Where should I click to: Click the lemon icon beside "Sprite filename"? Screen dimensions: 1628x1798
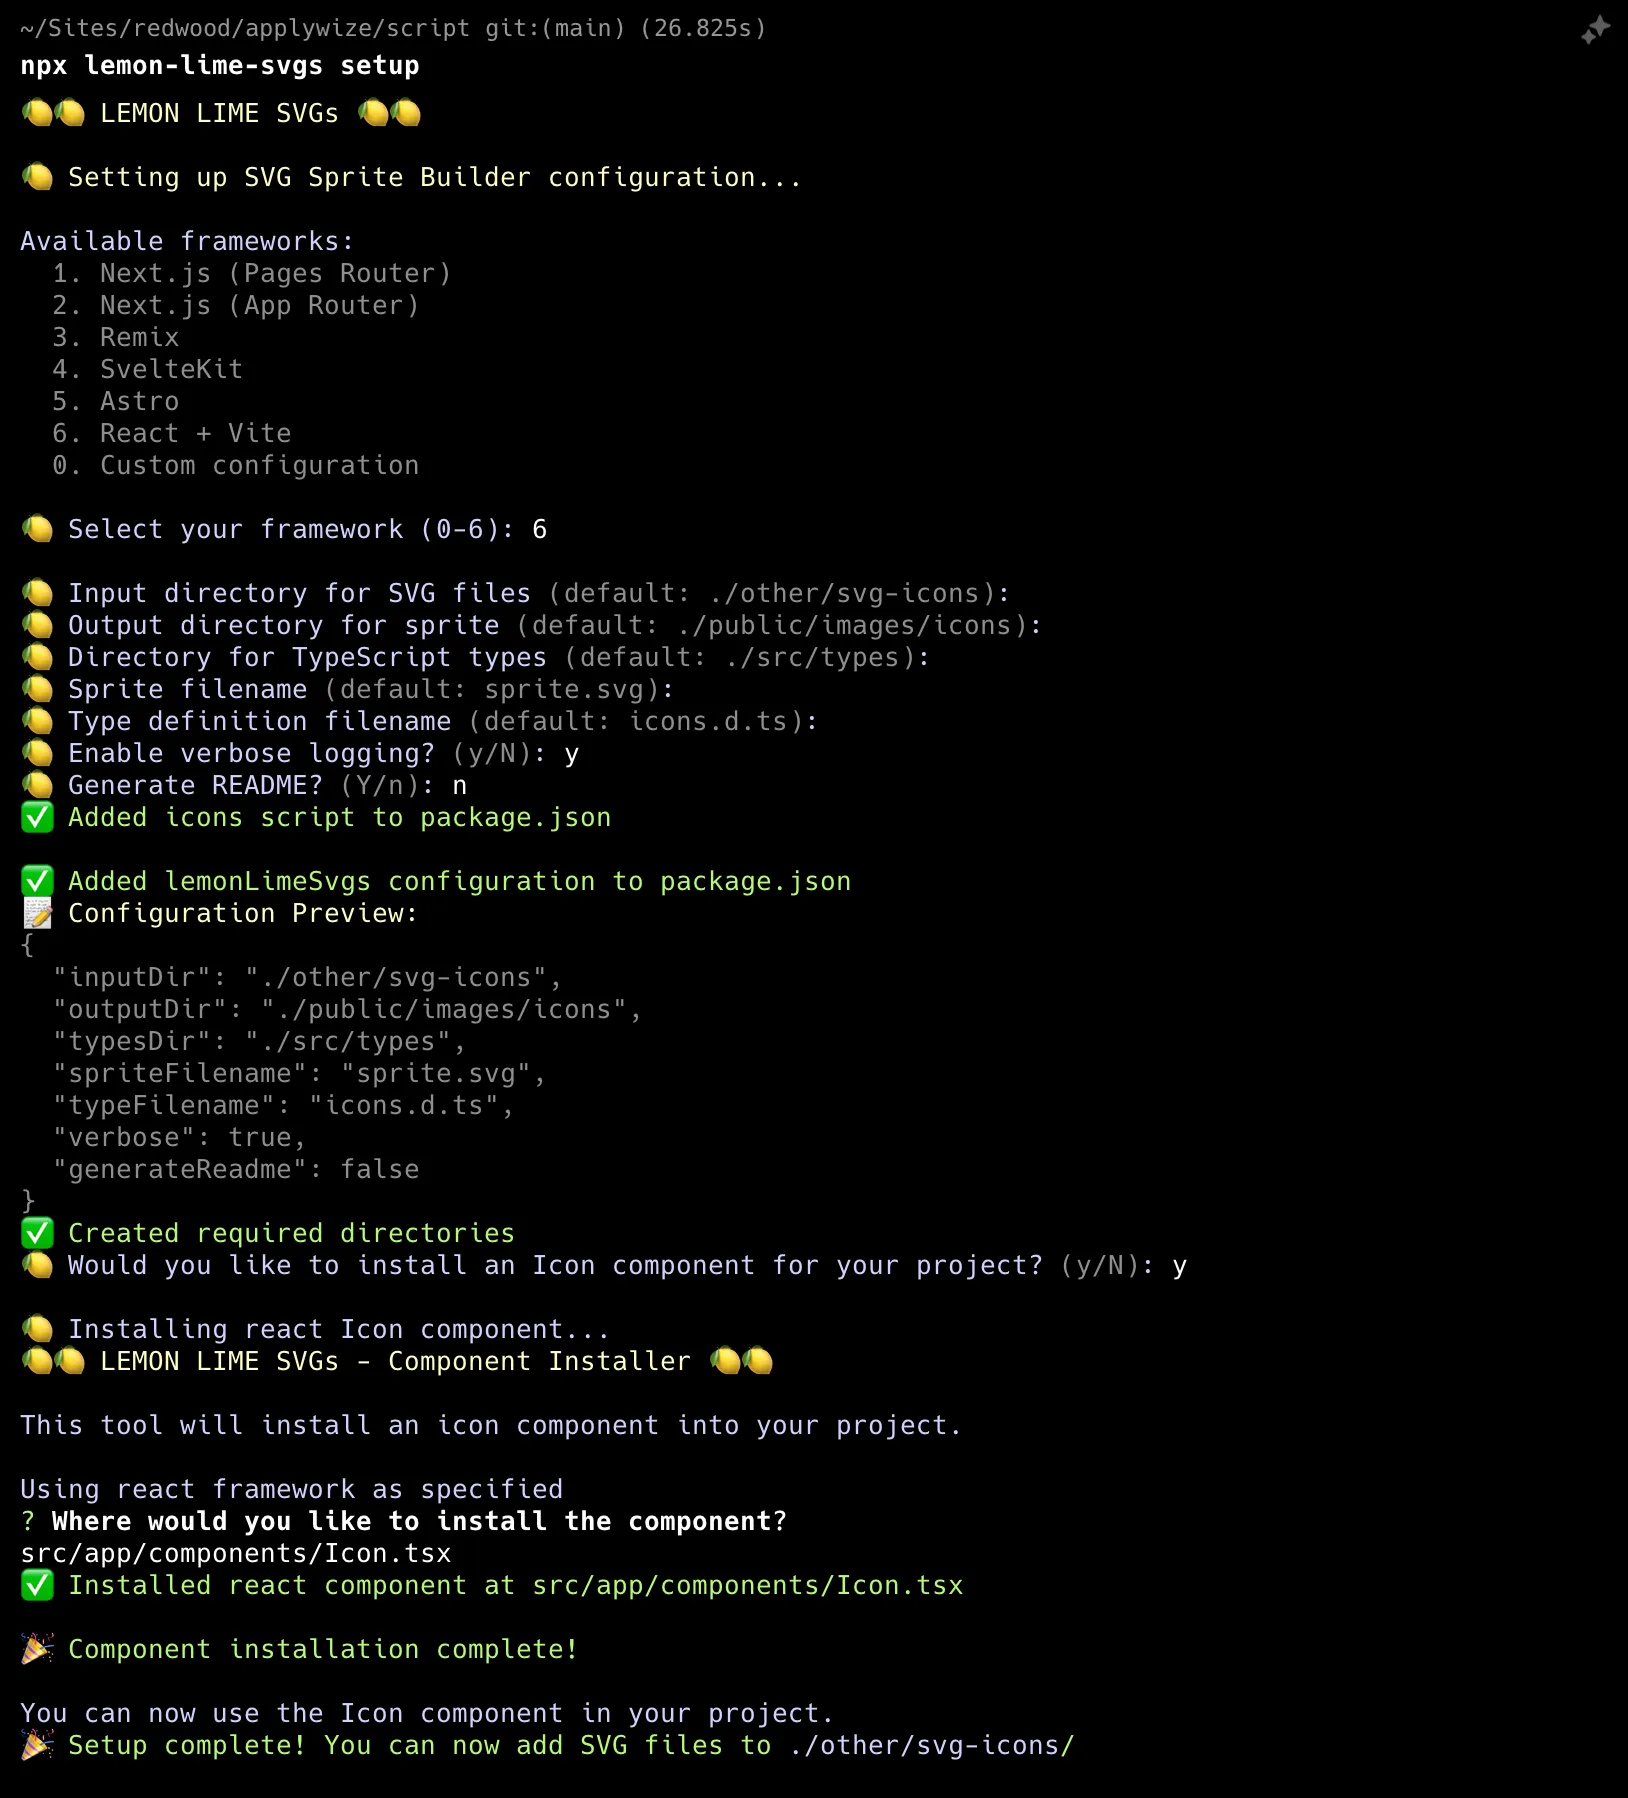[37, 690]
